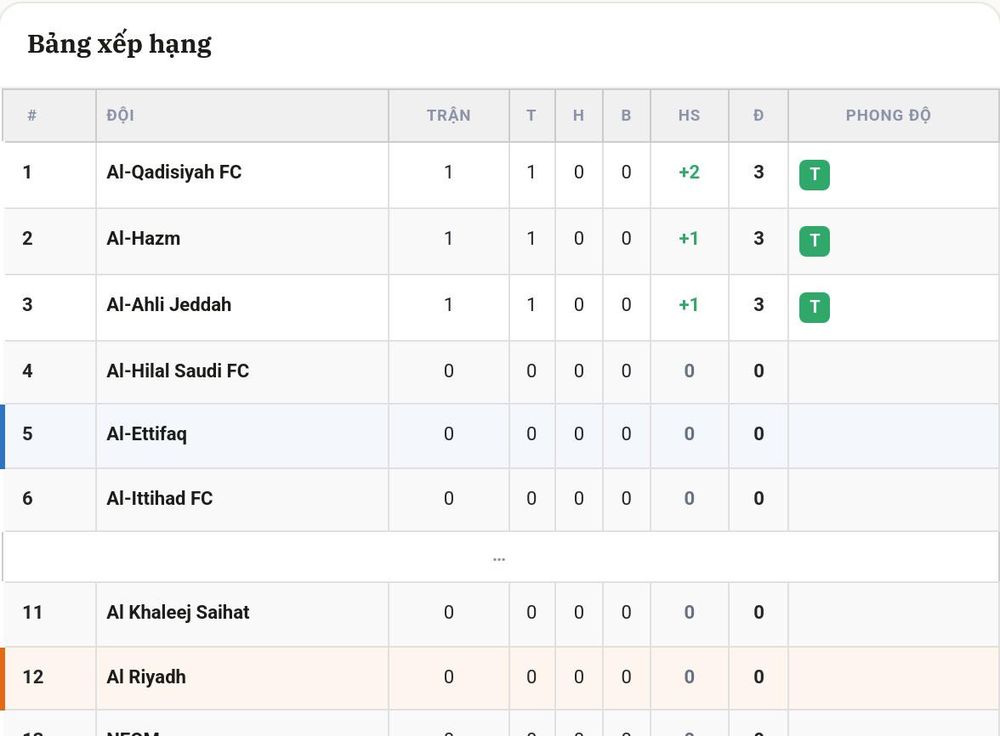
Task: Click Al-Qadisiyah FC +2 goal difference
Action: pos(689,172)
